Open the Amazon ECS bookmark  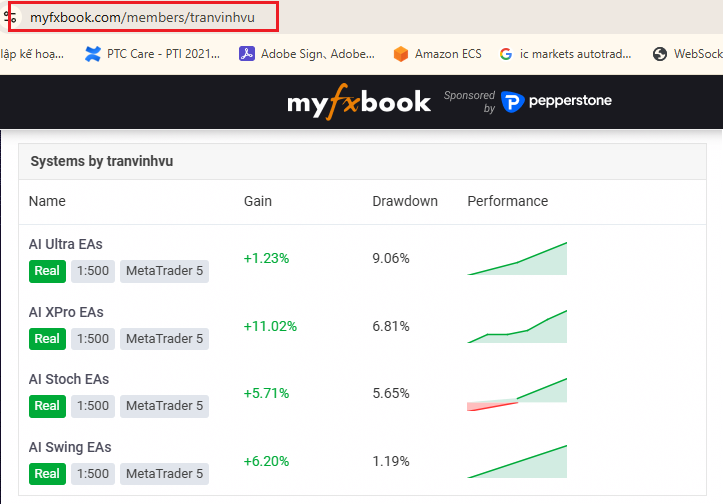(437, 54)
